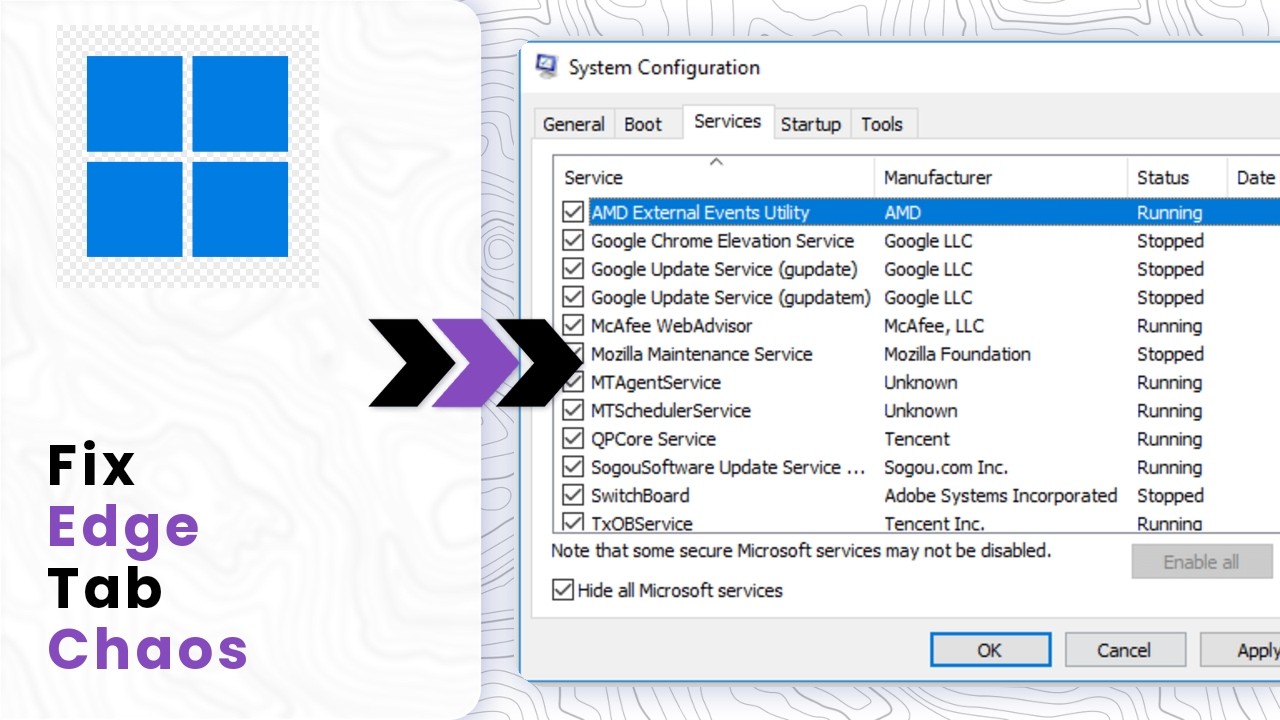Click McAfee, LLC manufacturer cell
Screen dimensions: 1280x720
934,325
